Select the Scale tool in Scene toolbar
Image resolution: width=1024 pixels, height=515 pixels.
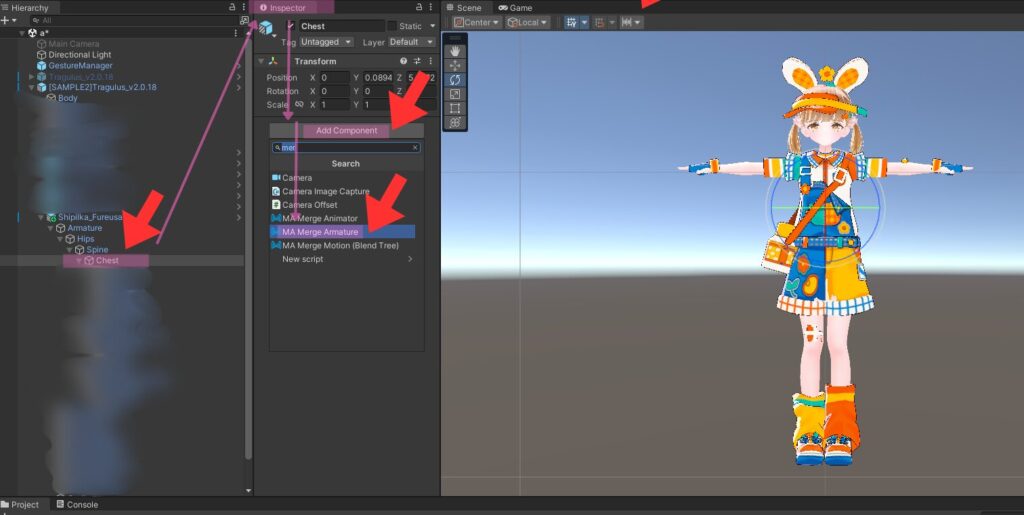455,94
